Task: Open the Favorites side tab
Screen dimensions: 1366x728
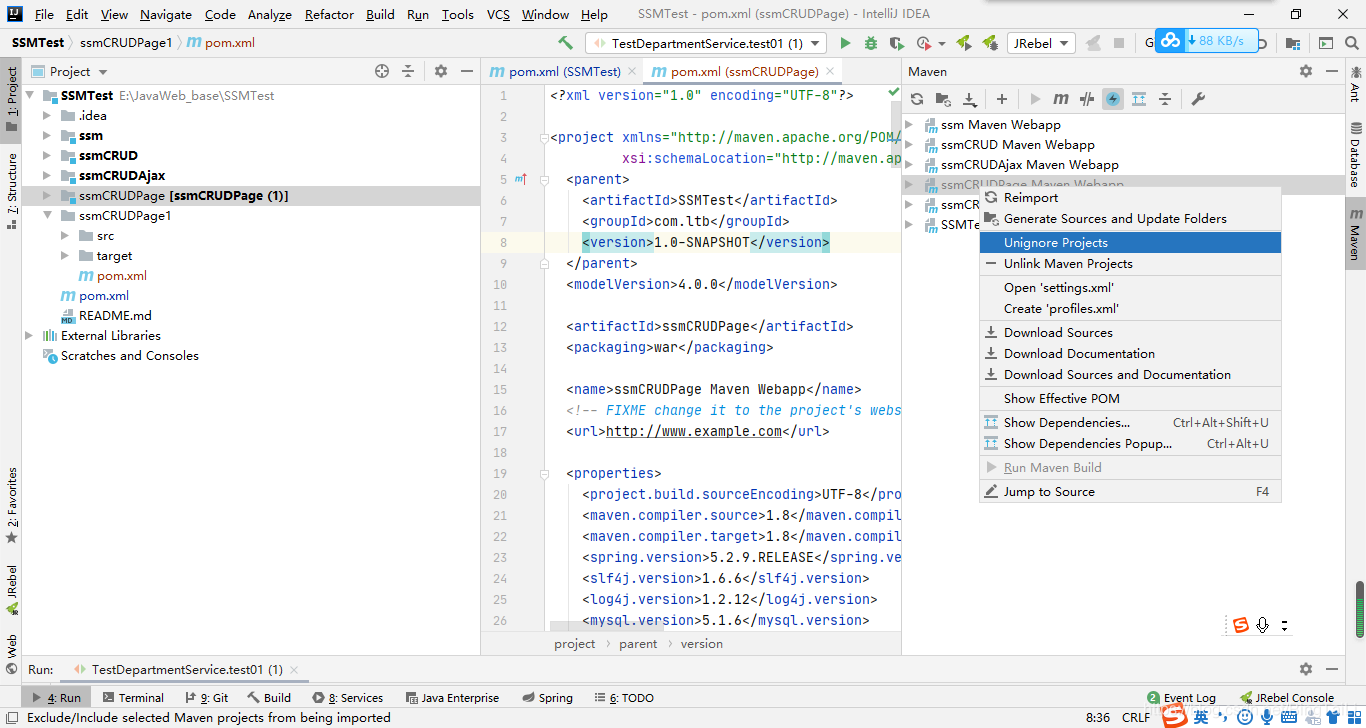Action: (x=11, y=505)
